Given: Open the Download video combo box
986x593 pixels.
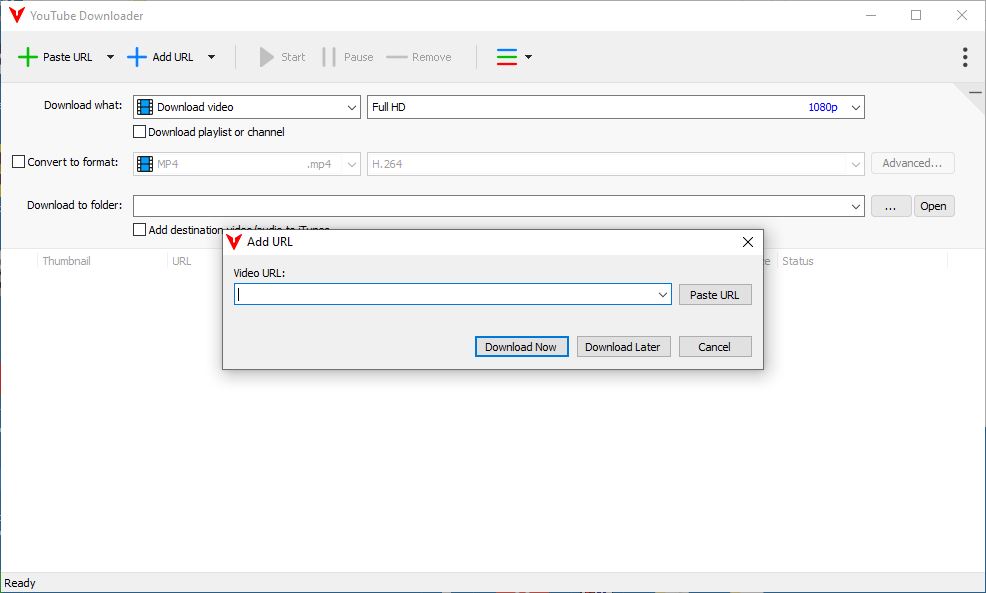Looking at the screenshot, I should (x=246, y=107).
